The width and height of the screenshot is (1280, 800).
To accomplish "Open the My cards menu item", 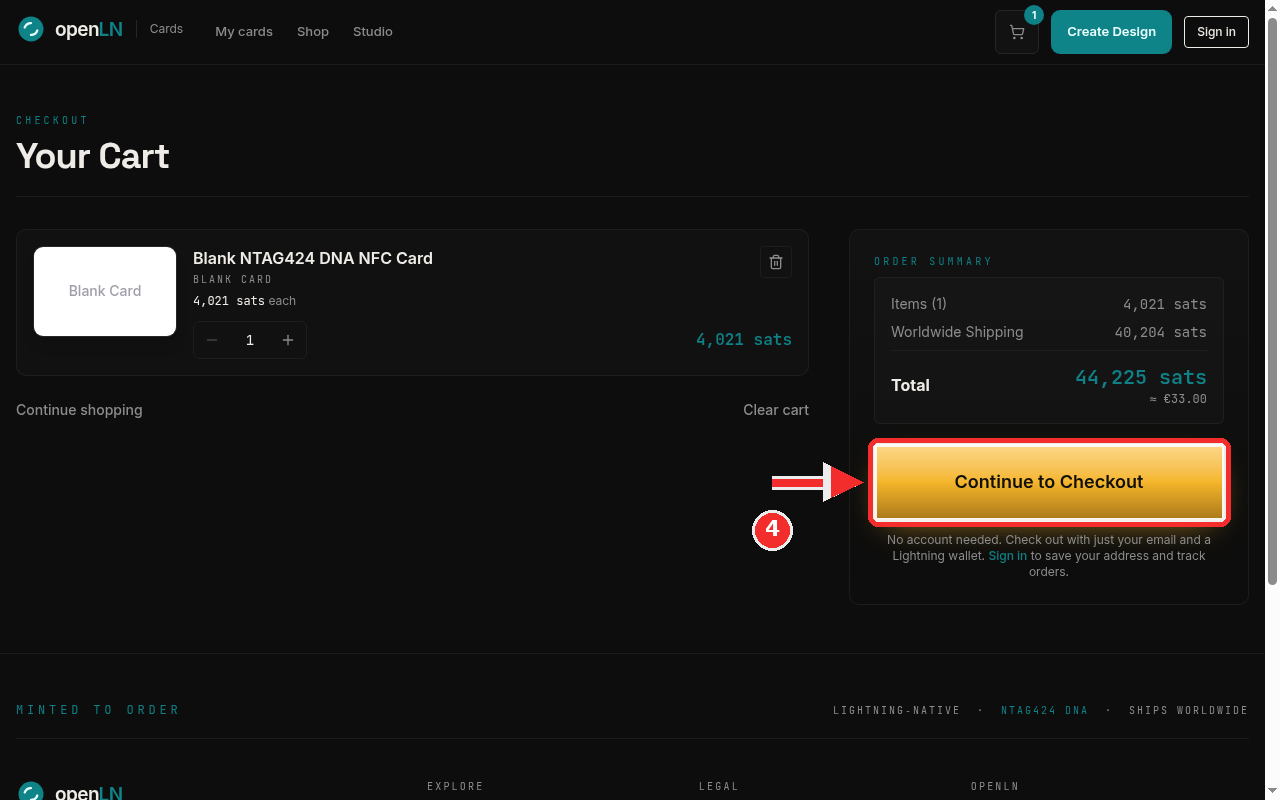I will [244, 31].
